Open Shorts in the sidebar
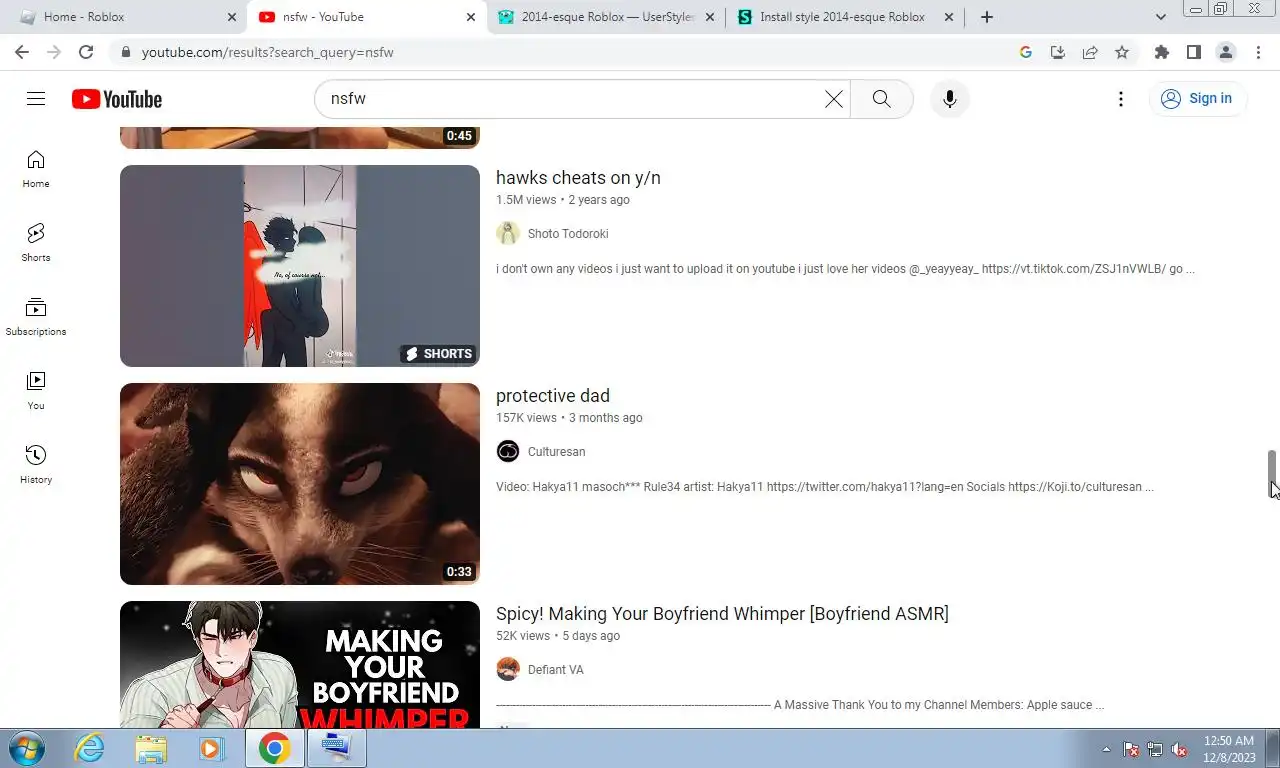 coord(36,243)
